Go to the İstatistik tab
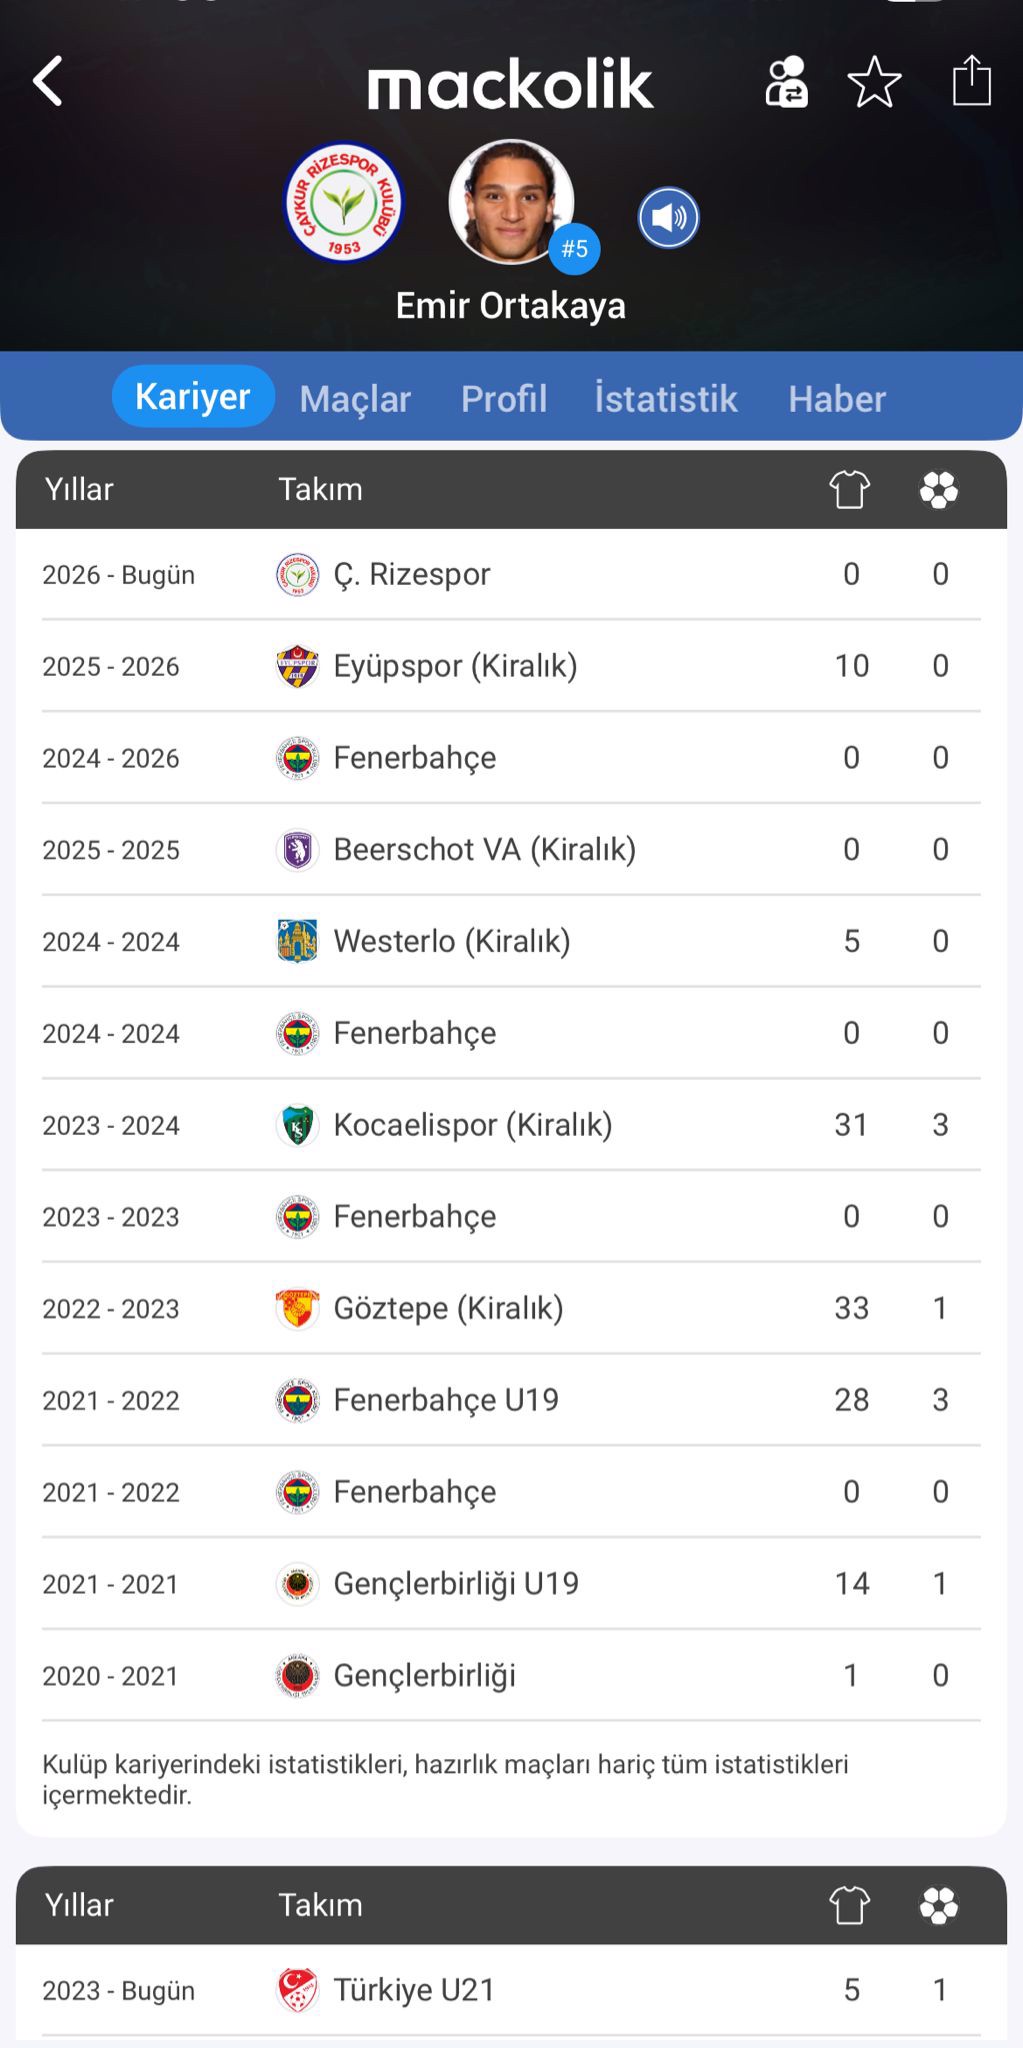Viewport: 1023px width, 2048px height. tap(666, 399)
